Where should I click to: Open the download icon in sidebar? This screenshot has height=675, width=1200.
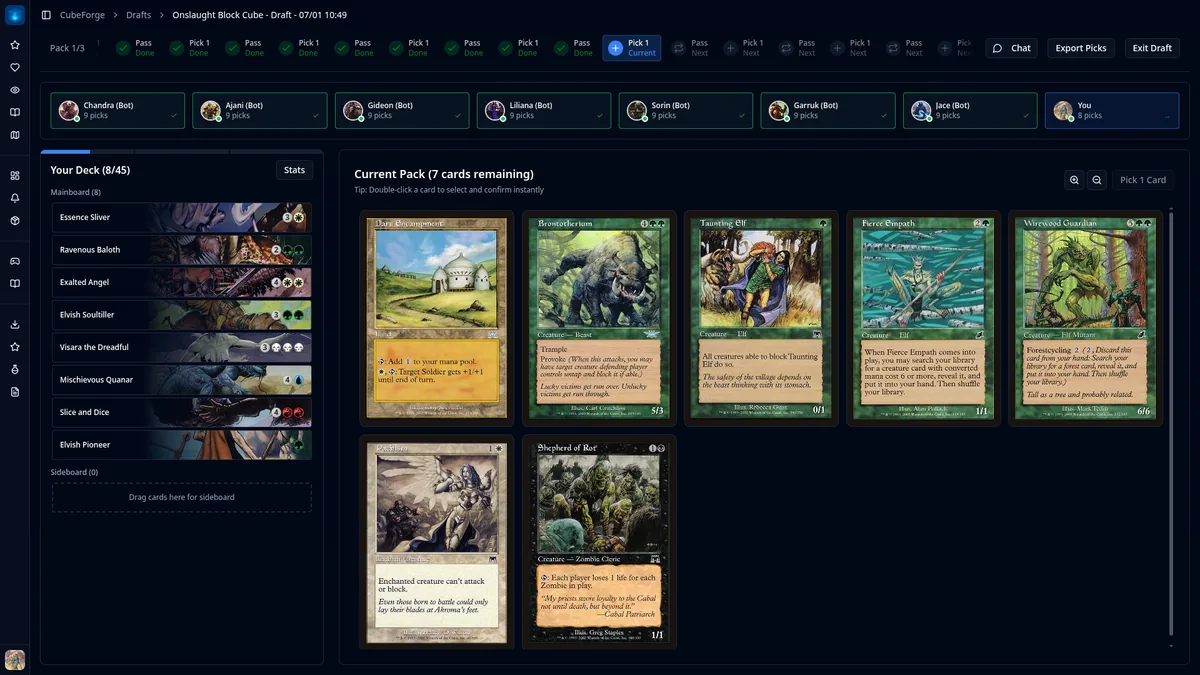(x=15, y=324)
